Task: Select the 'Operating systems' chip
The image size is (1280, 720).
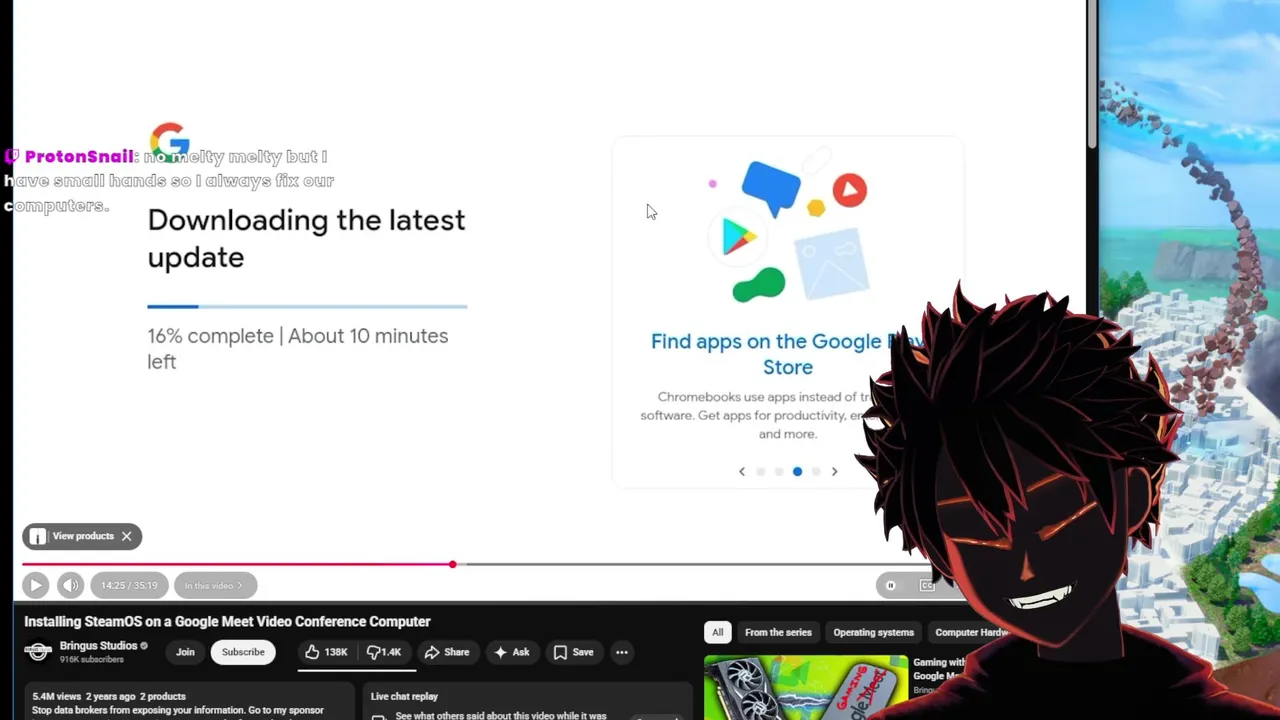Action: tap(873, 632)
